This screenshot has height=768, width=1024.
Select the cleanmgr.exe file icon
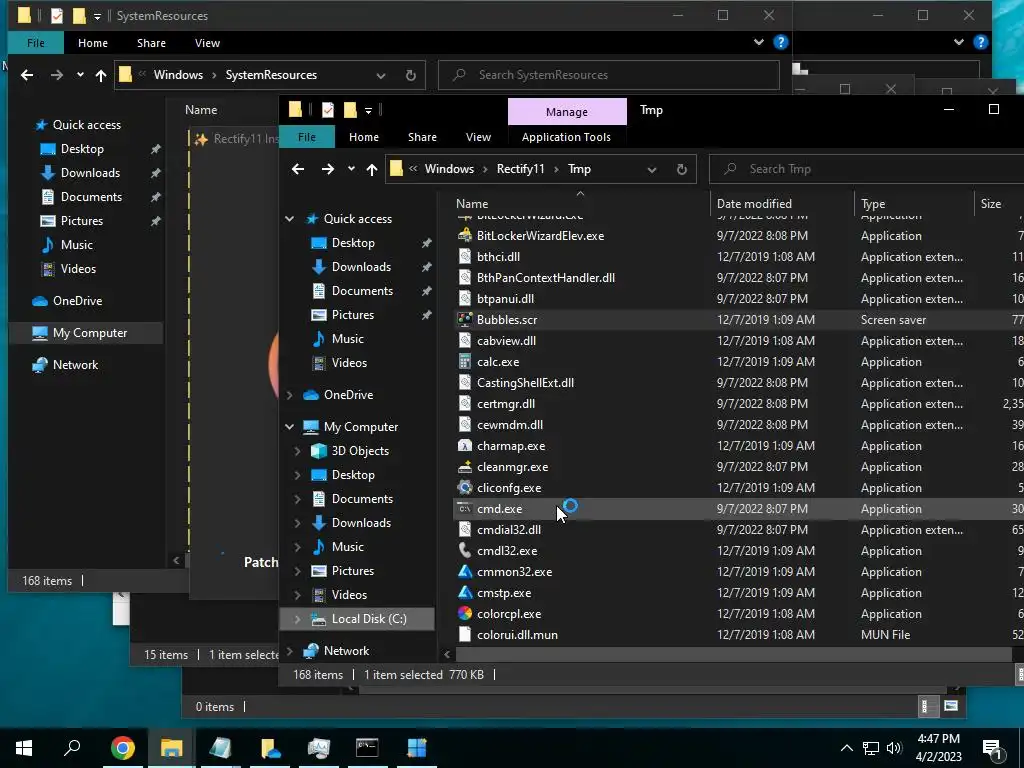[x=465, y=466]
